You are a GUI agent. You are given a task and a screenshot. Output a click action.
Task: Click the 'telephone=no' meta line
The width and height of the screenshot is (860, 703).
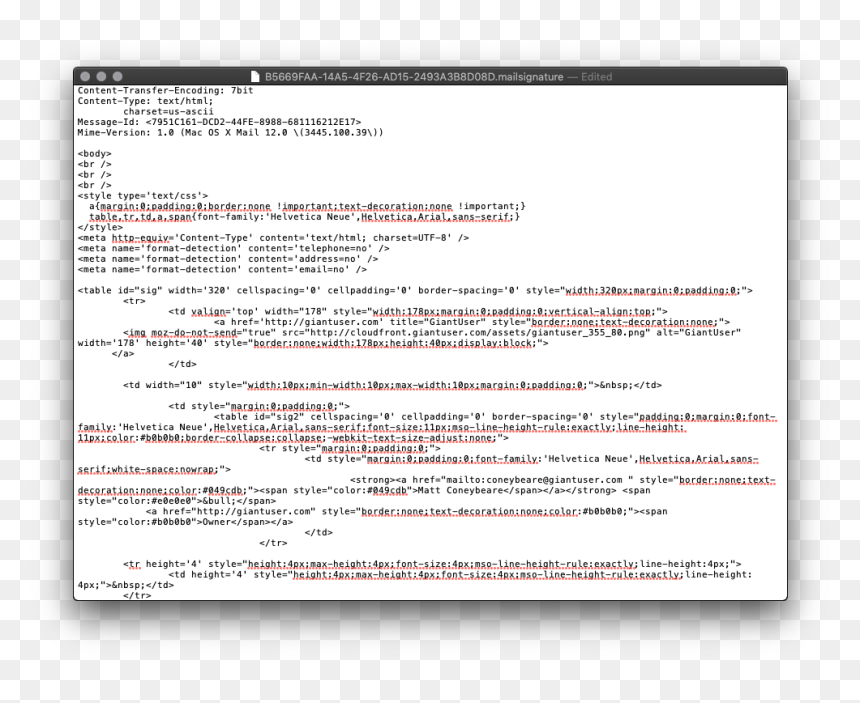[234, 248]
